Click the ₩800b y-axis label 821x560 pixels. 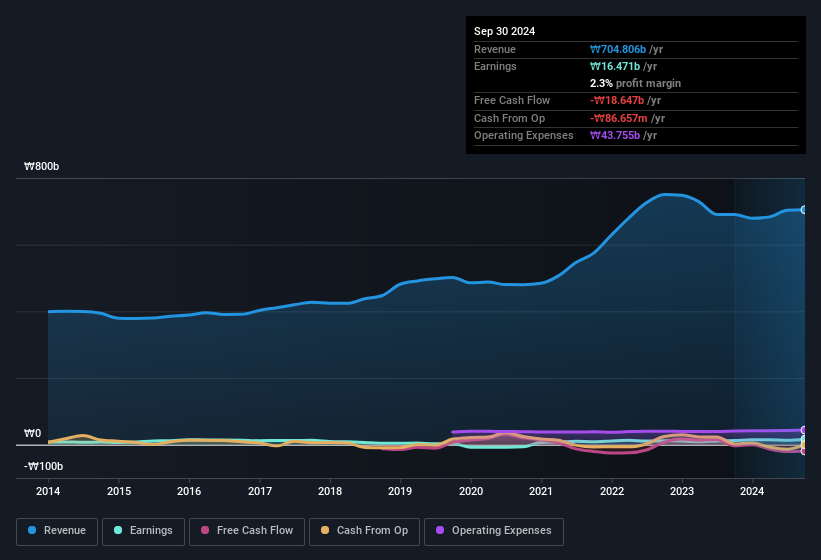[41, 166]
